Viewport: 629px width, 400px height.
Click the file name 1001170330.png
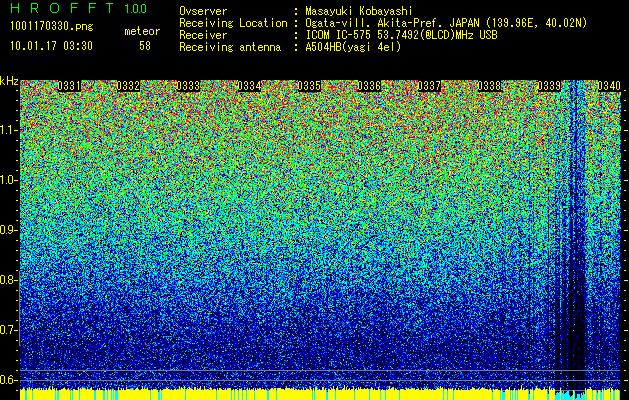point(52,27)
